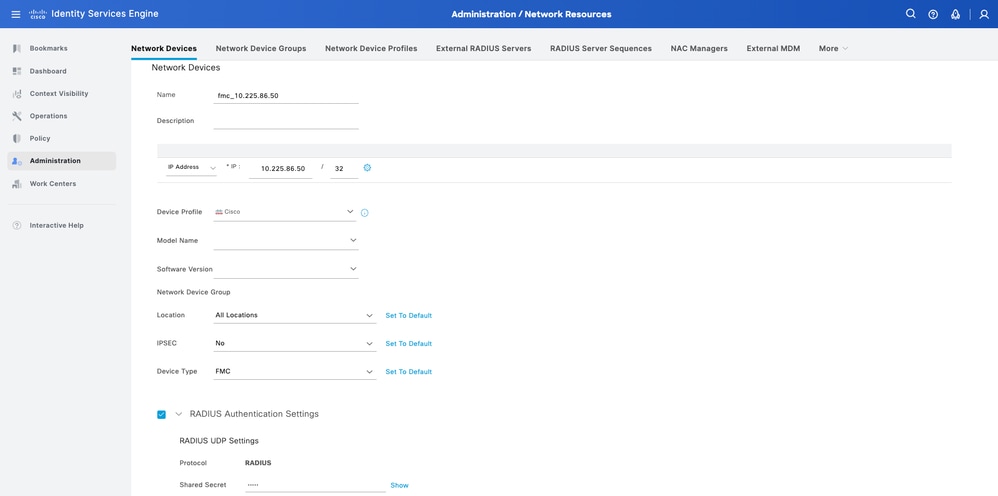Image resolution: width=998 pixels, height=496 pixels.
Task: Open the Model Name dropdown
Action: click(x=286, y=241)
